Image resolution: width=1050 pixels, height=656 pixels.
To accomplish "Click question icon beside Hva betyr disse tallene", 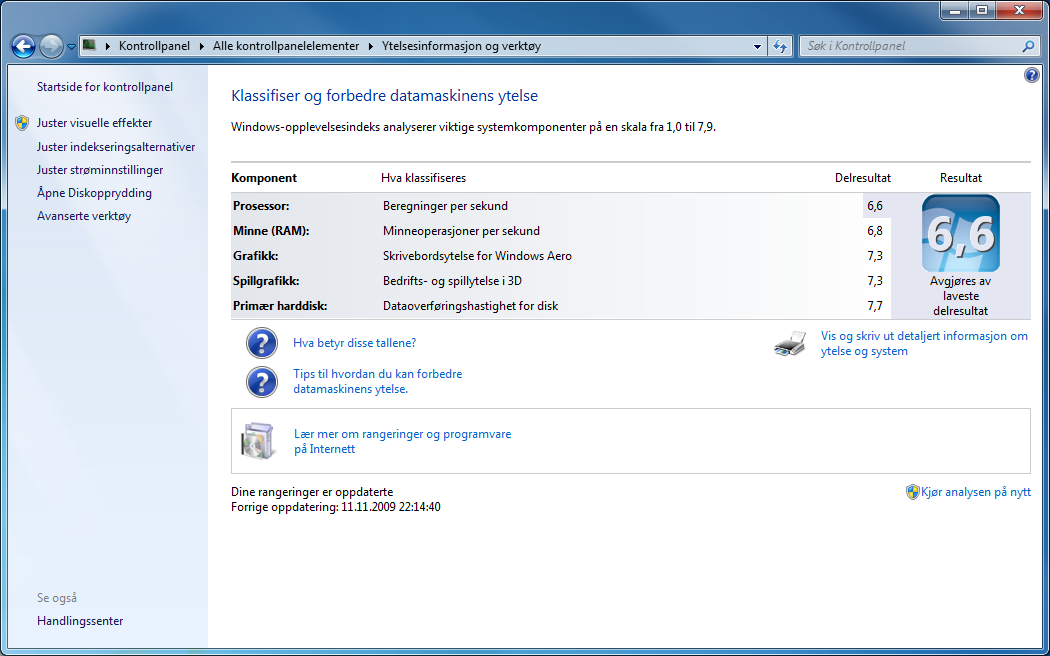I will click(x=262, y=343).
